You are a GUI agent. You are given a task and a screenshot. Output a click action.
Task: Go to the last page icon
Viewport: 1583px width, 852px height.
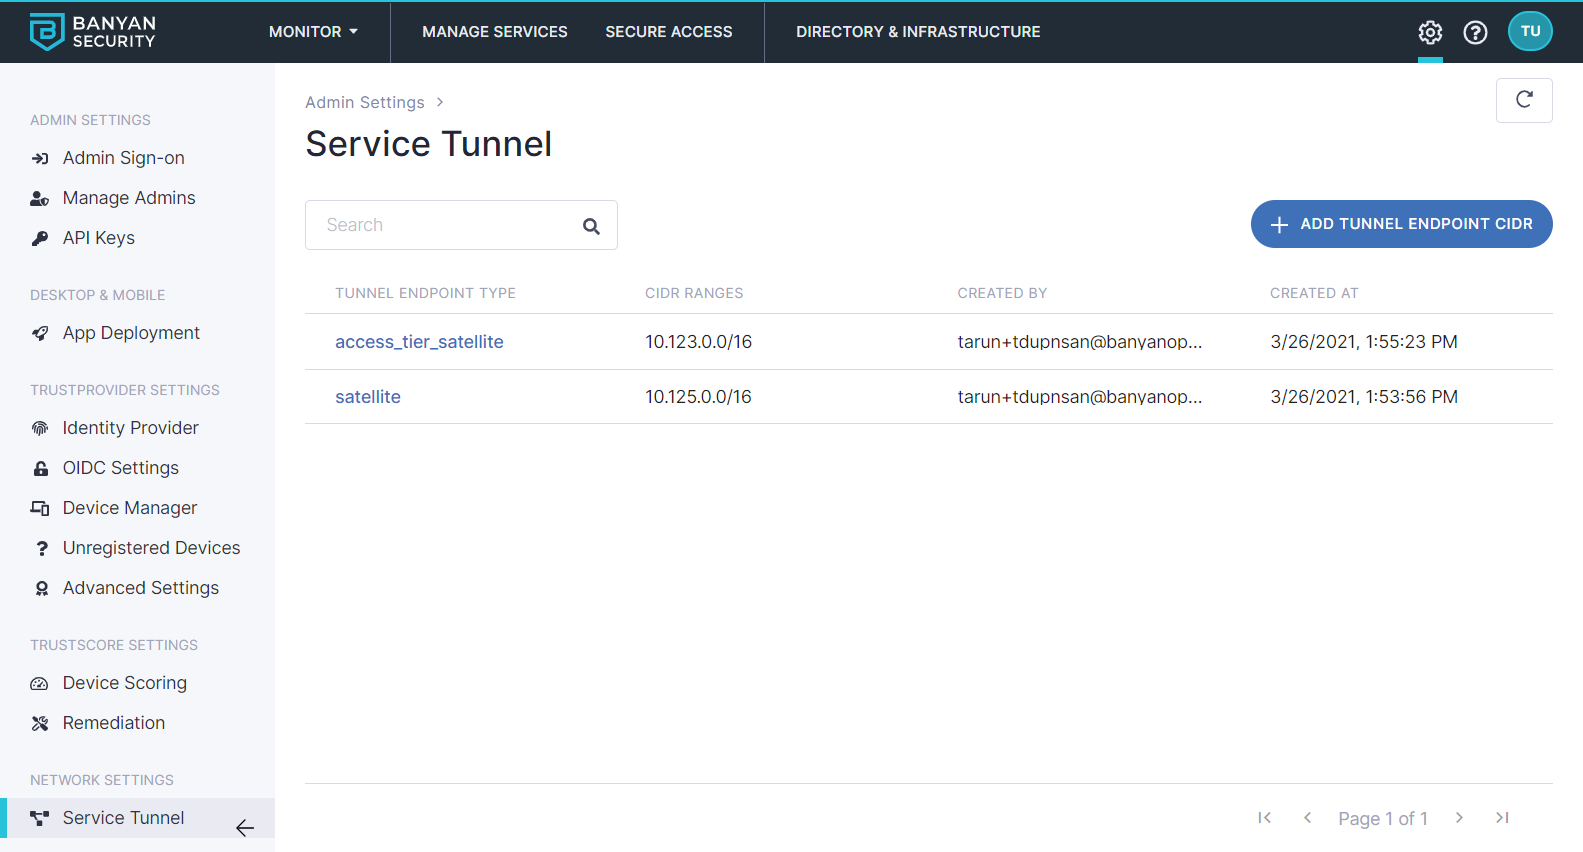[1502, 818]
